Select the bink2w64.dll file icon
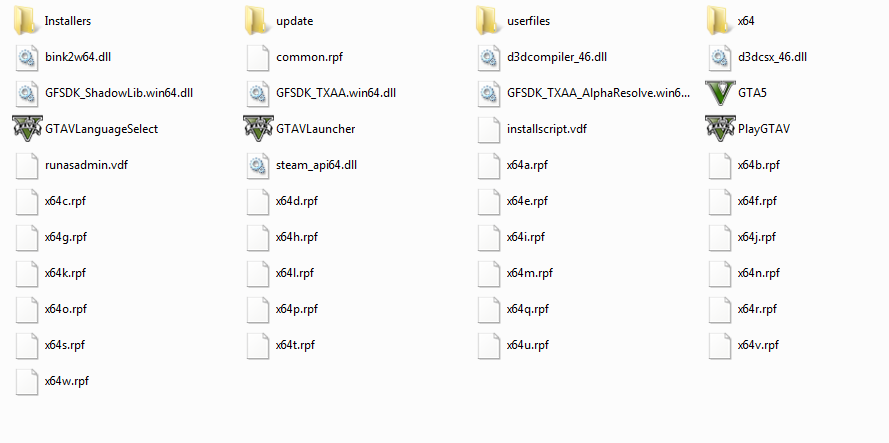The width and height of the screenshot is (889, 443). point(27,57)
